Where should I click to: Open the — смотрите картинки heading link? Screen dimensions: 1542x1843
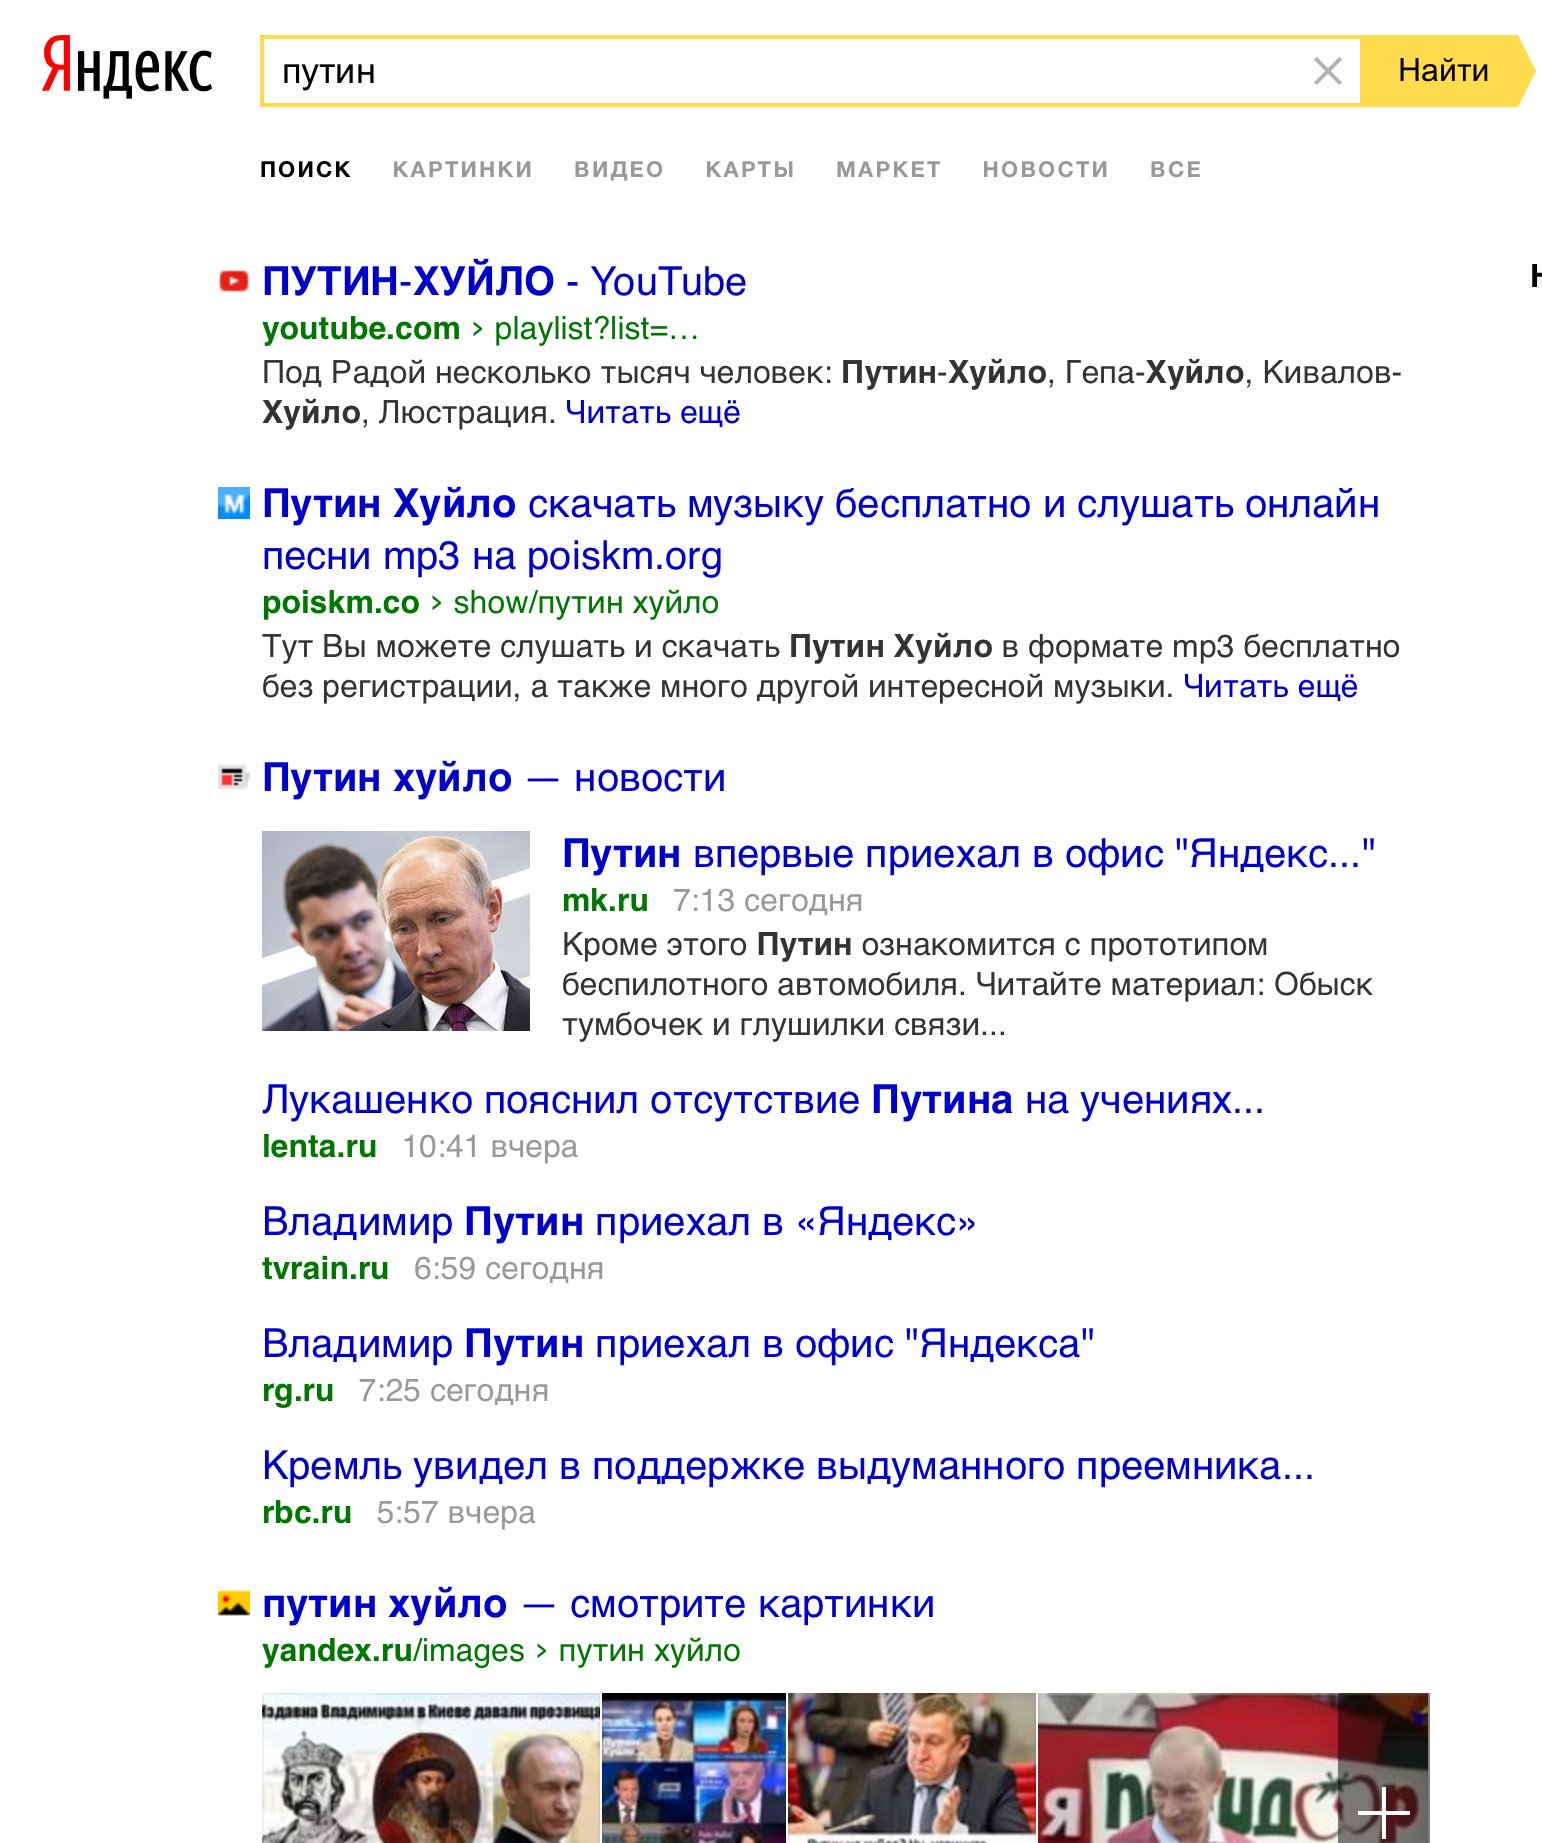point(598,1604)
